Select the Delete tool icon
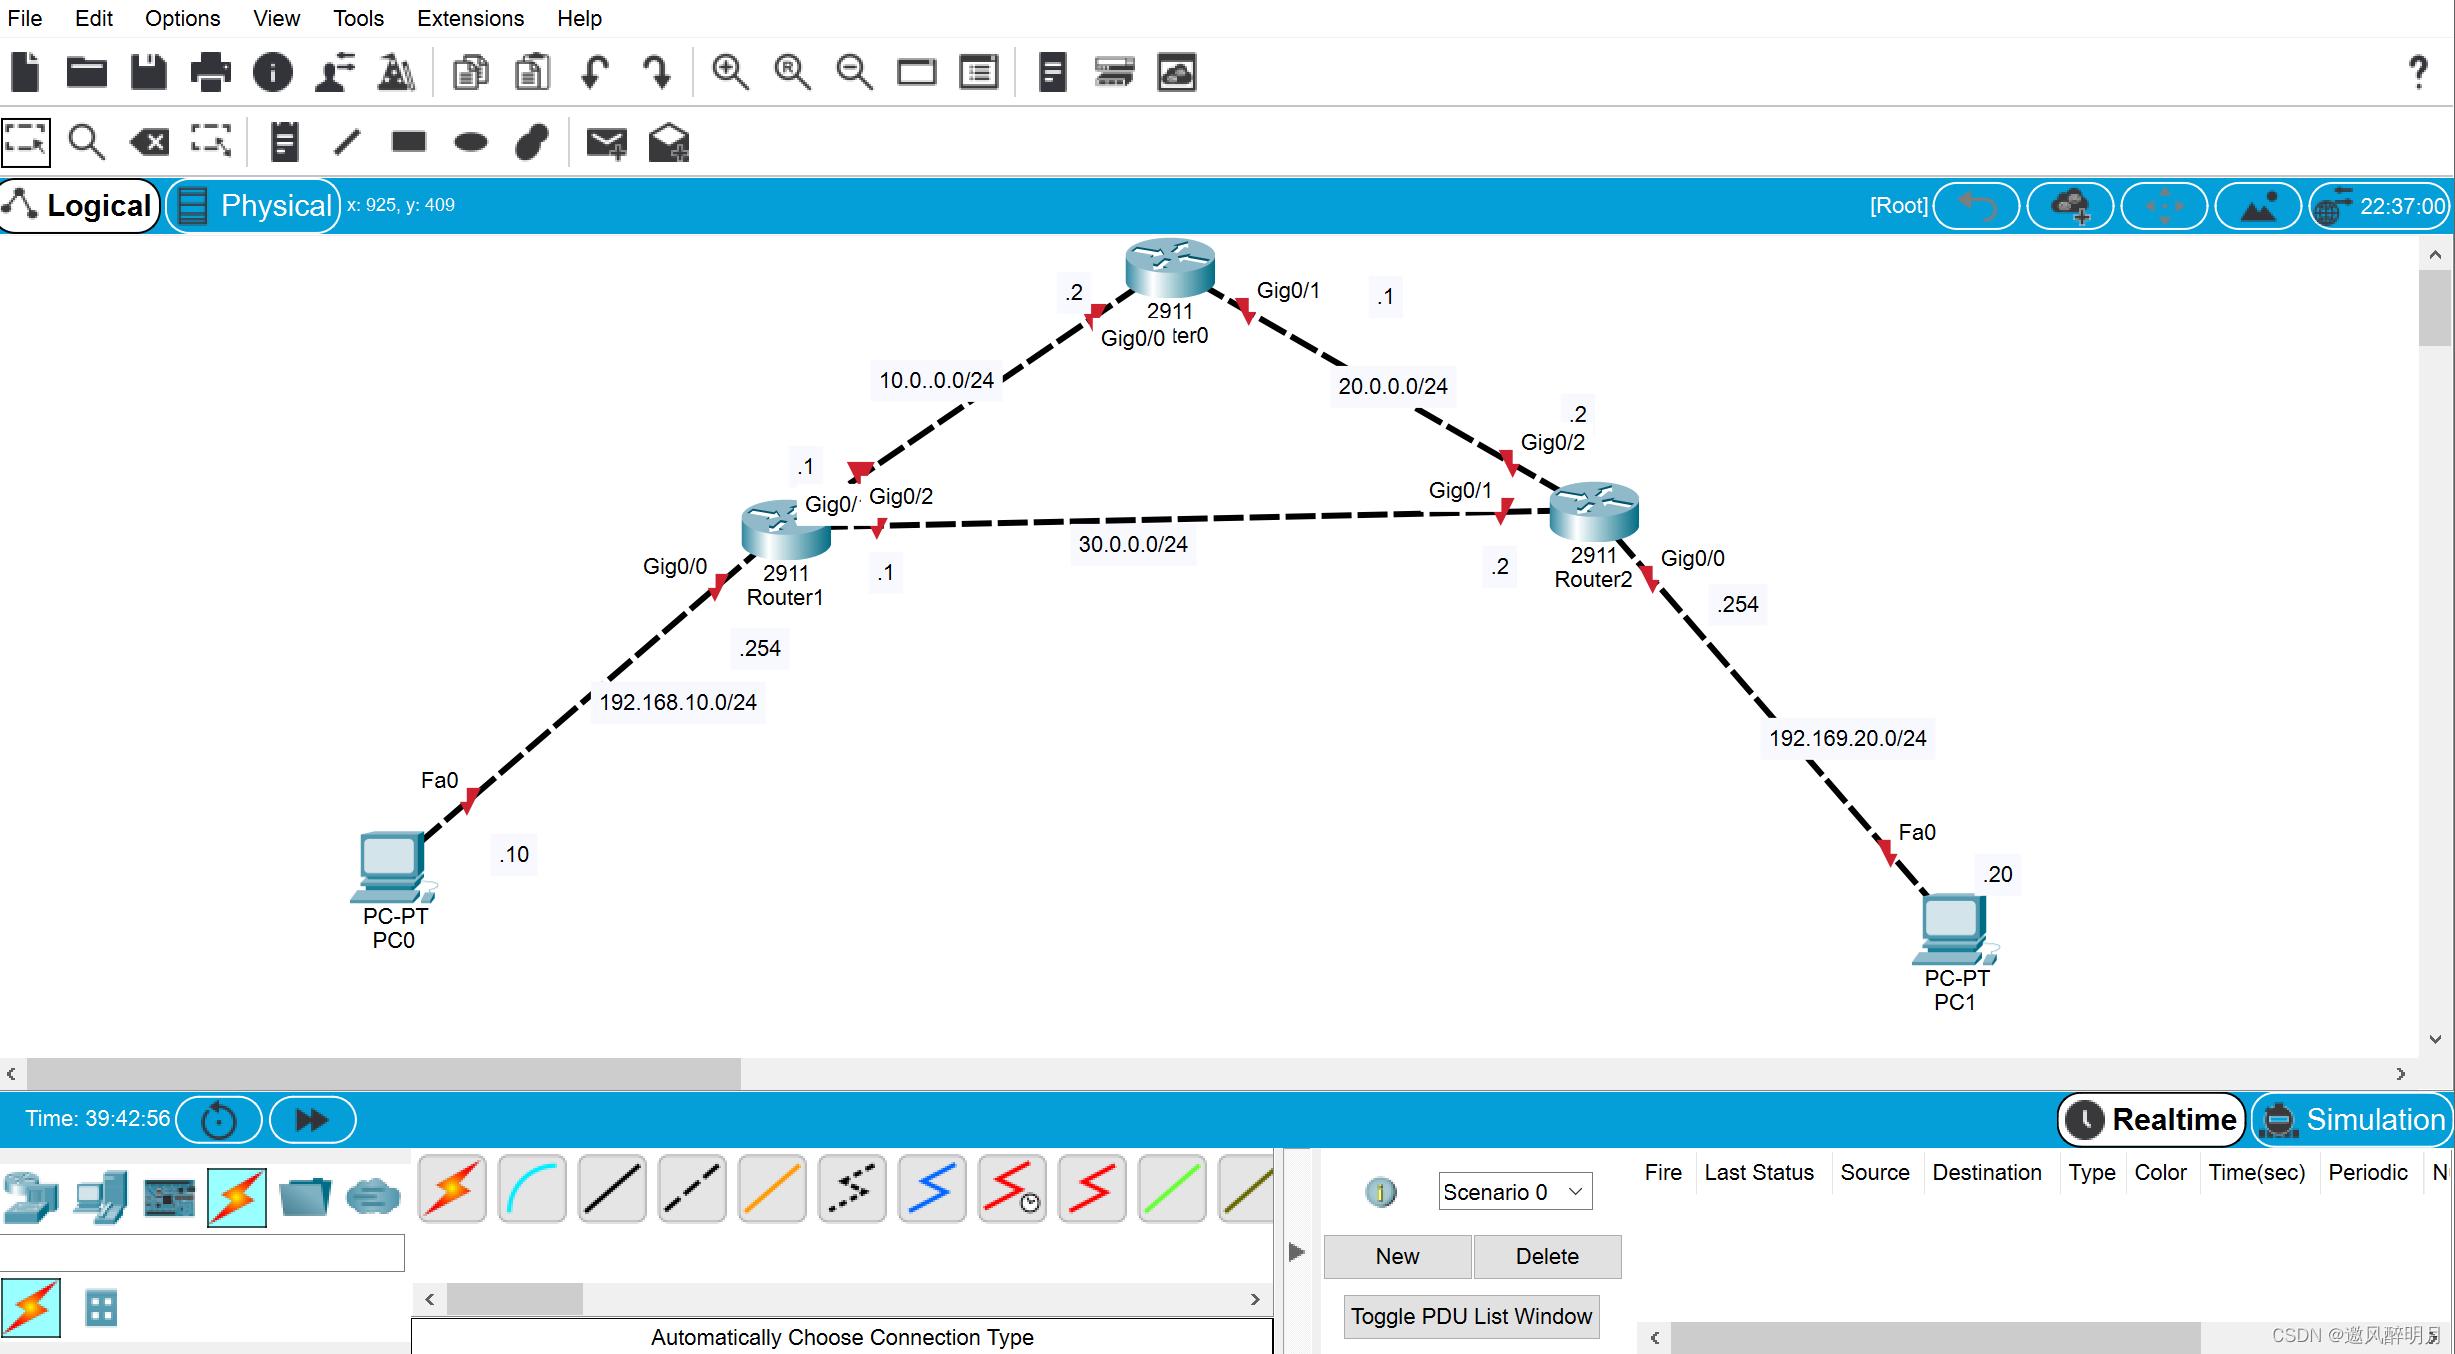The width and height of the screenshot is (2455, 1354). tap(150, 143)
